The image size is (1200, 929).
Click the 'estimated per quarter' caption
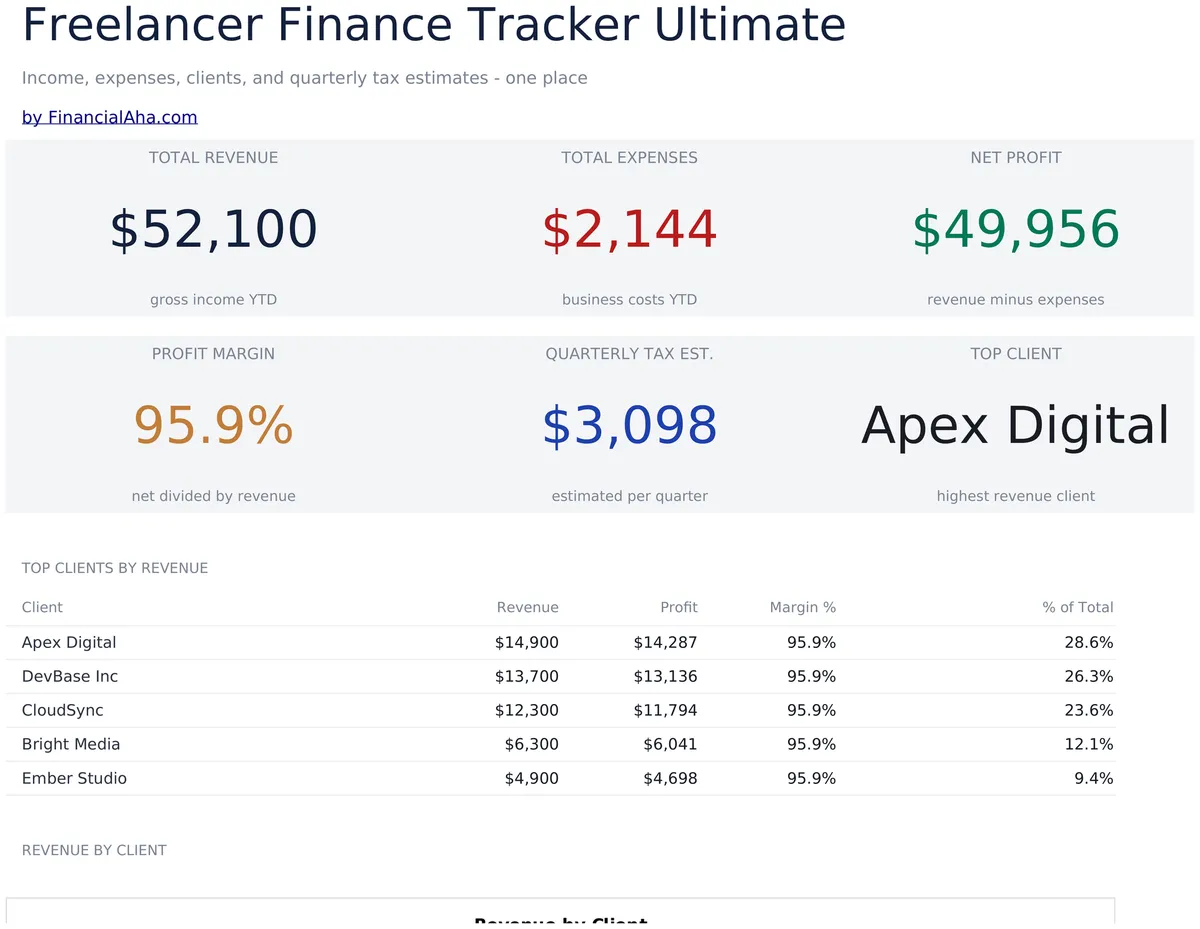click(630, 496)
